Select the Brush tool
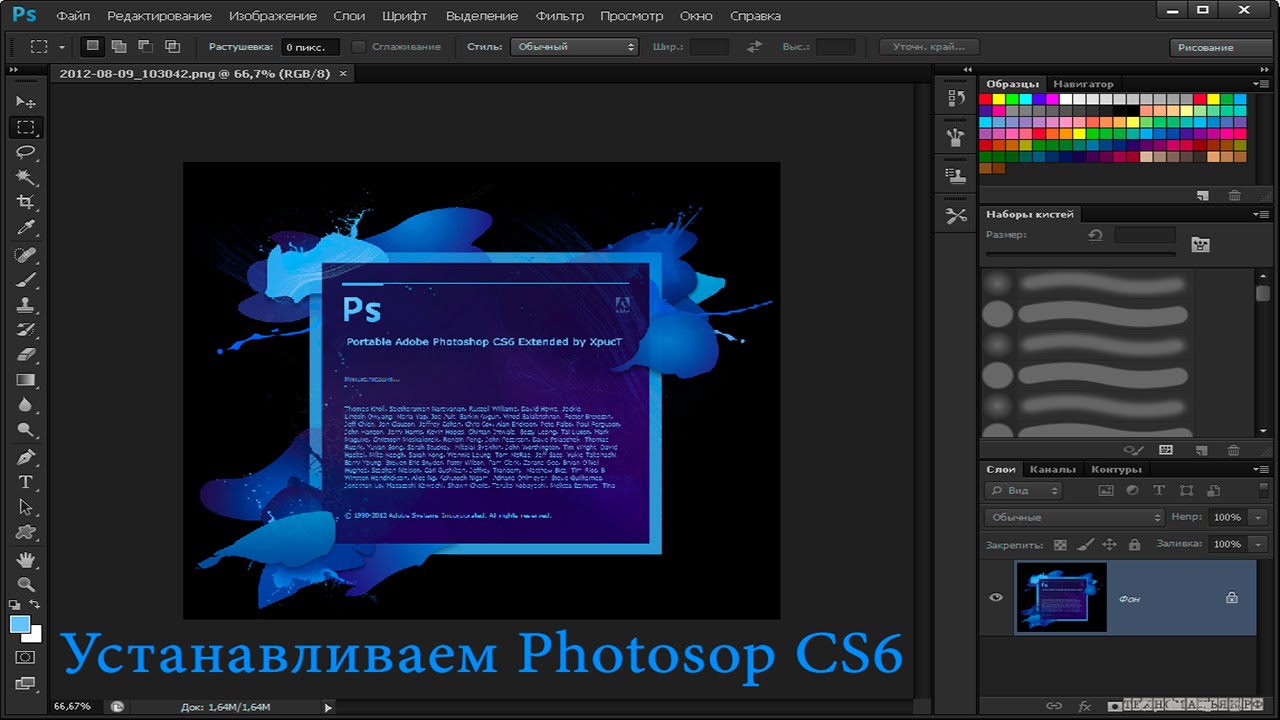Viewport: 1280px width, 720px height. pyautogui.click(x=26, y=280)
